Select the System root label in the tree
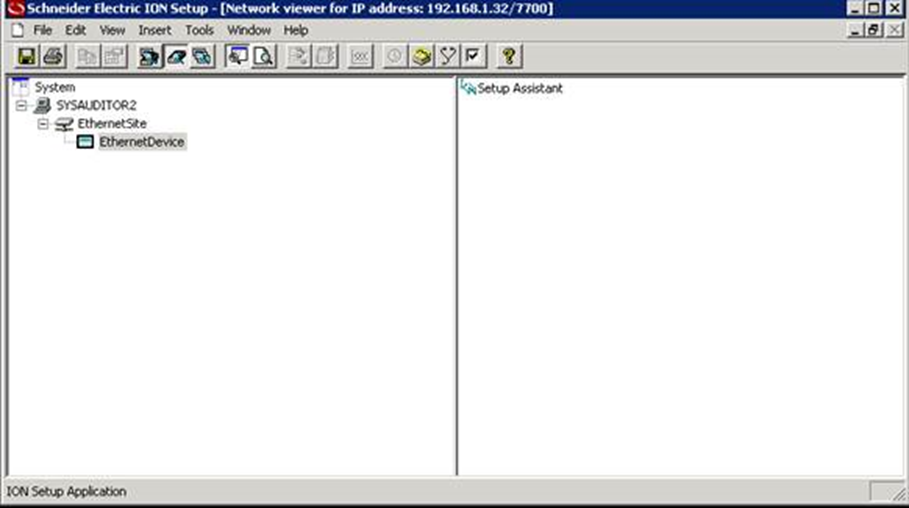 coord(55,87)
